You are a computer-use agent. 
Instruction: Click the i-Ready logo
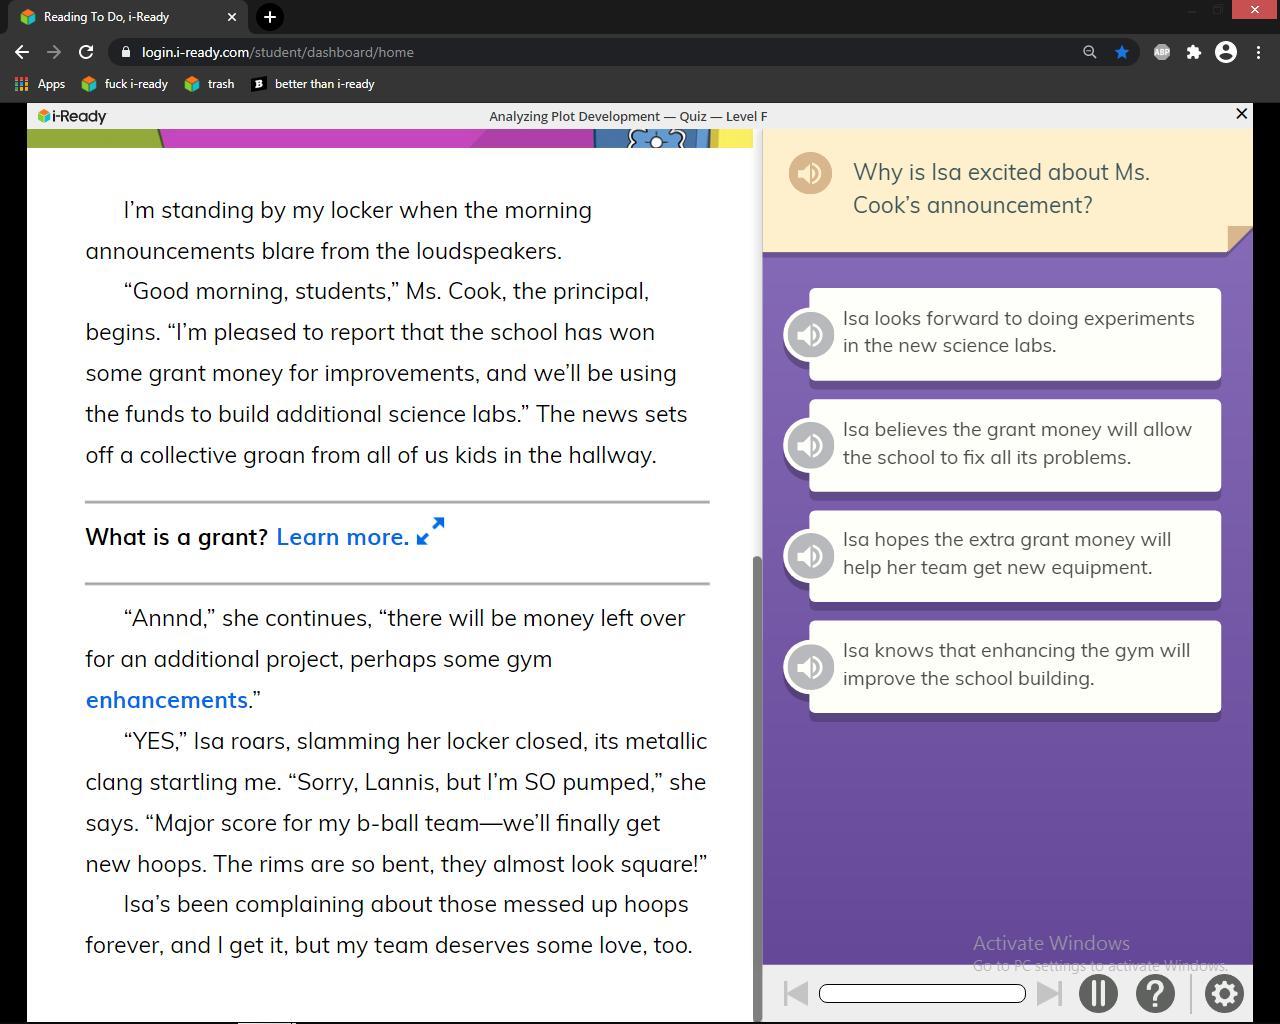(72, 116)
